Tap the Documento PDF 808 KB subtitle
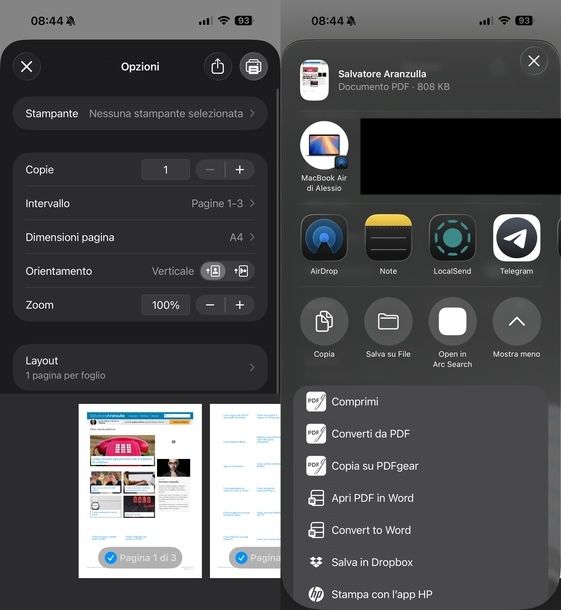The width and height of the screenshot is (561, 610). click(x=394, y=87)
